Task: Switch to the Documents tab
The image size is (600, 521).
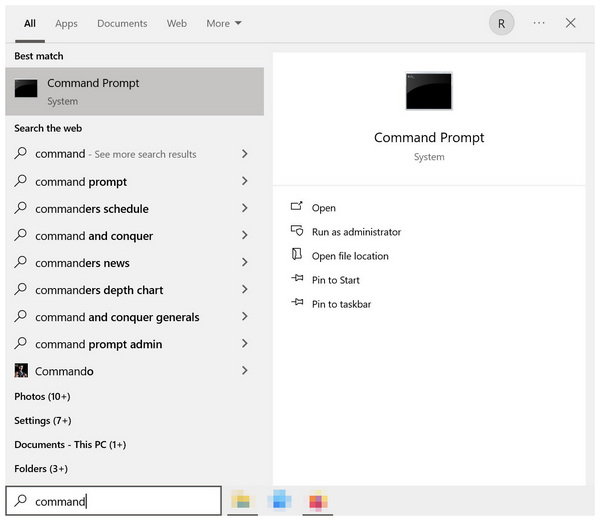Action: (x=122, y=23)
